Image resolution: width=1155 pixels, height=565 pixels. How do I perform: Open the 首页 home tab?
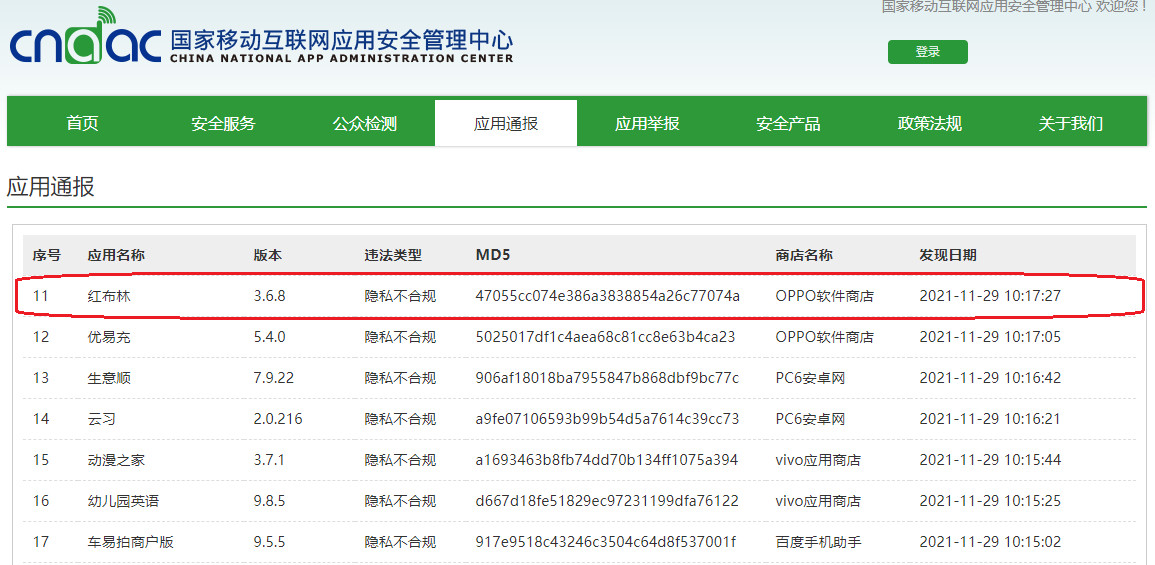(82, 123)
